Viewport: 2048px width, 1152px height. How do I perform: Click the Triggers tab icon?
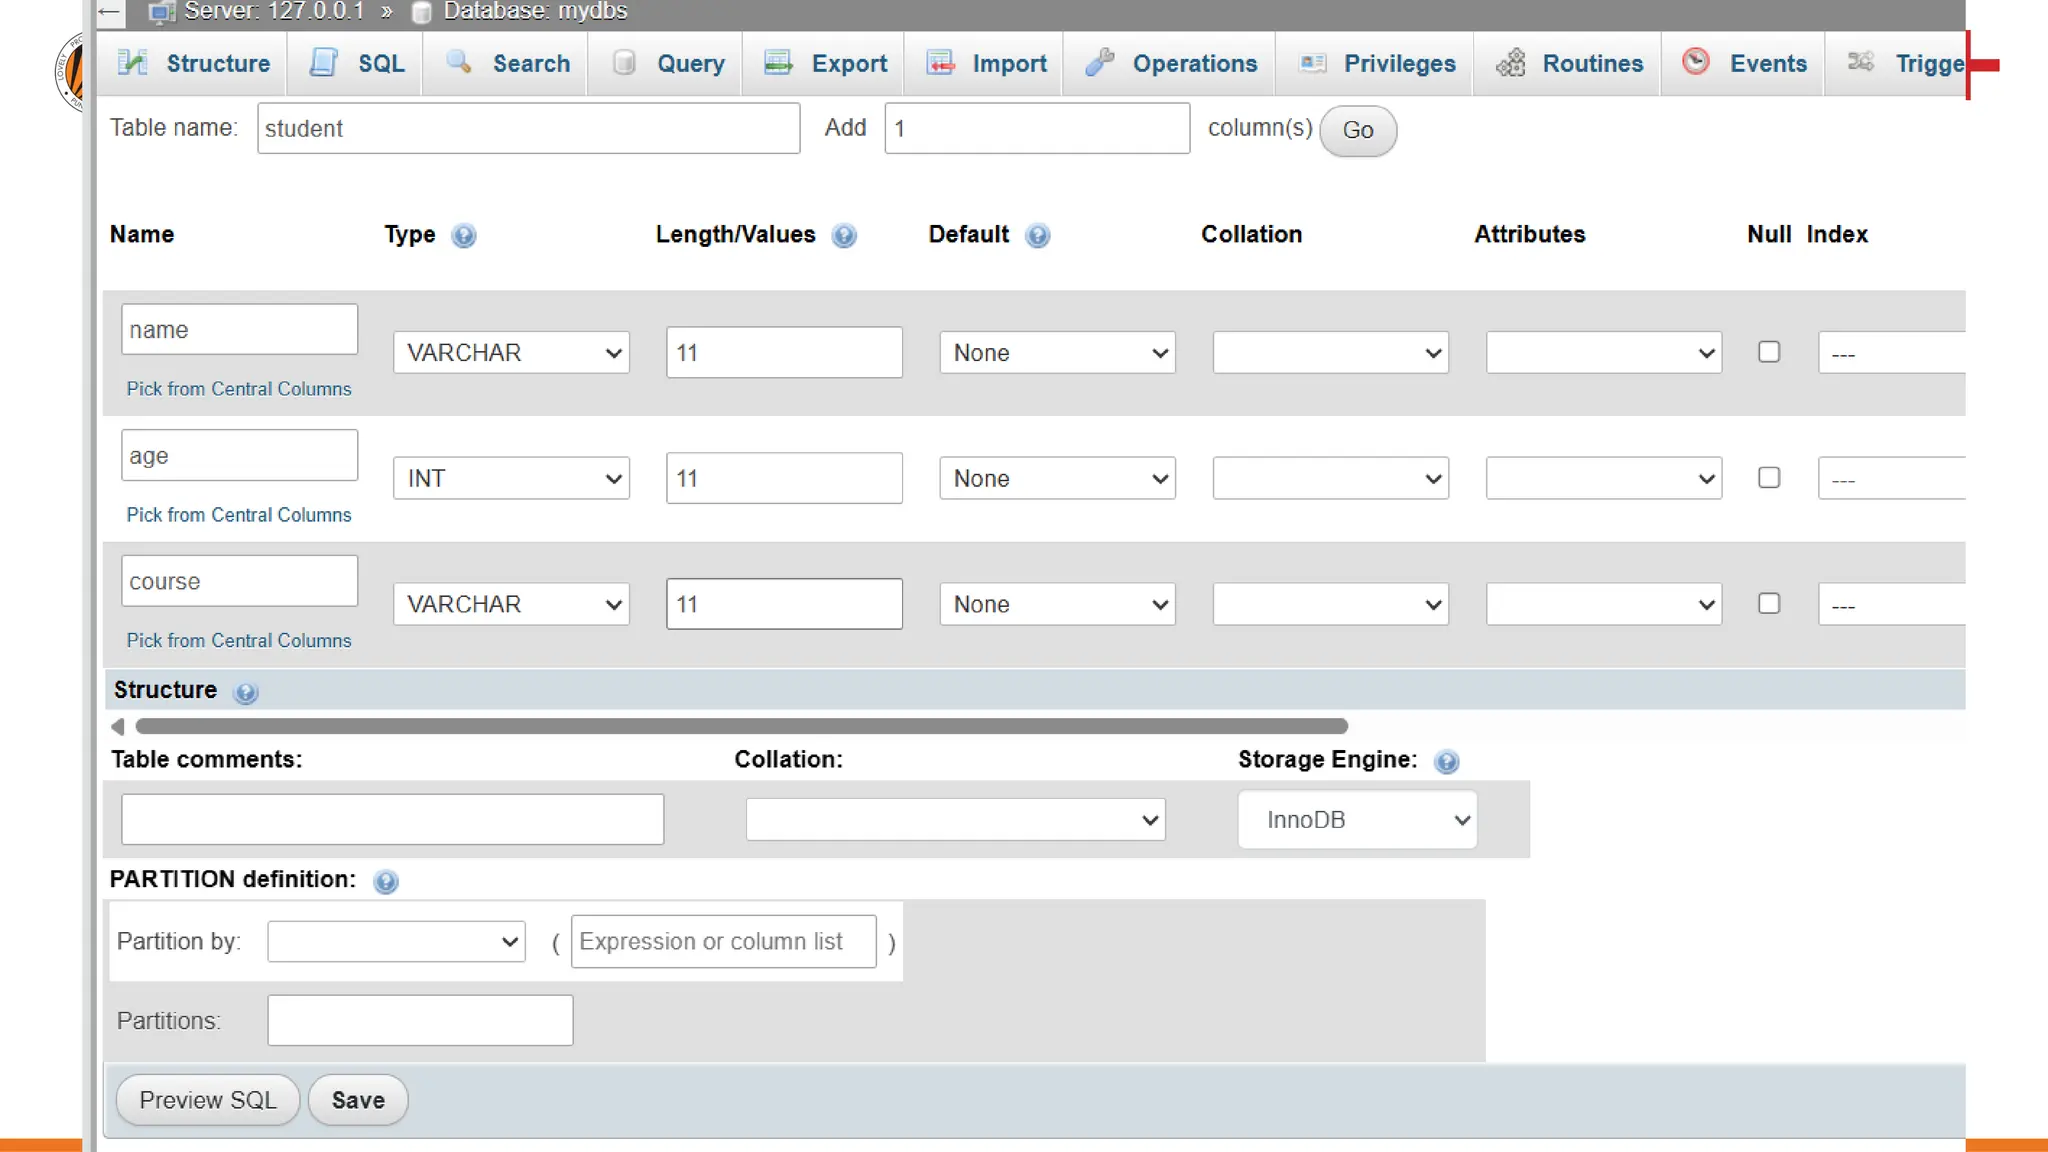(1861, 62)
